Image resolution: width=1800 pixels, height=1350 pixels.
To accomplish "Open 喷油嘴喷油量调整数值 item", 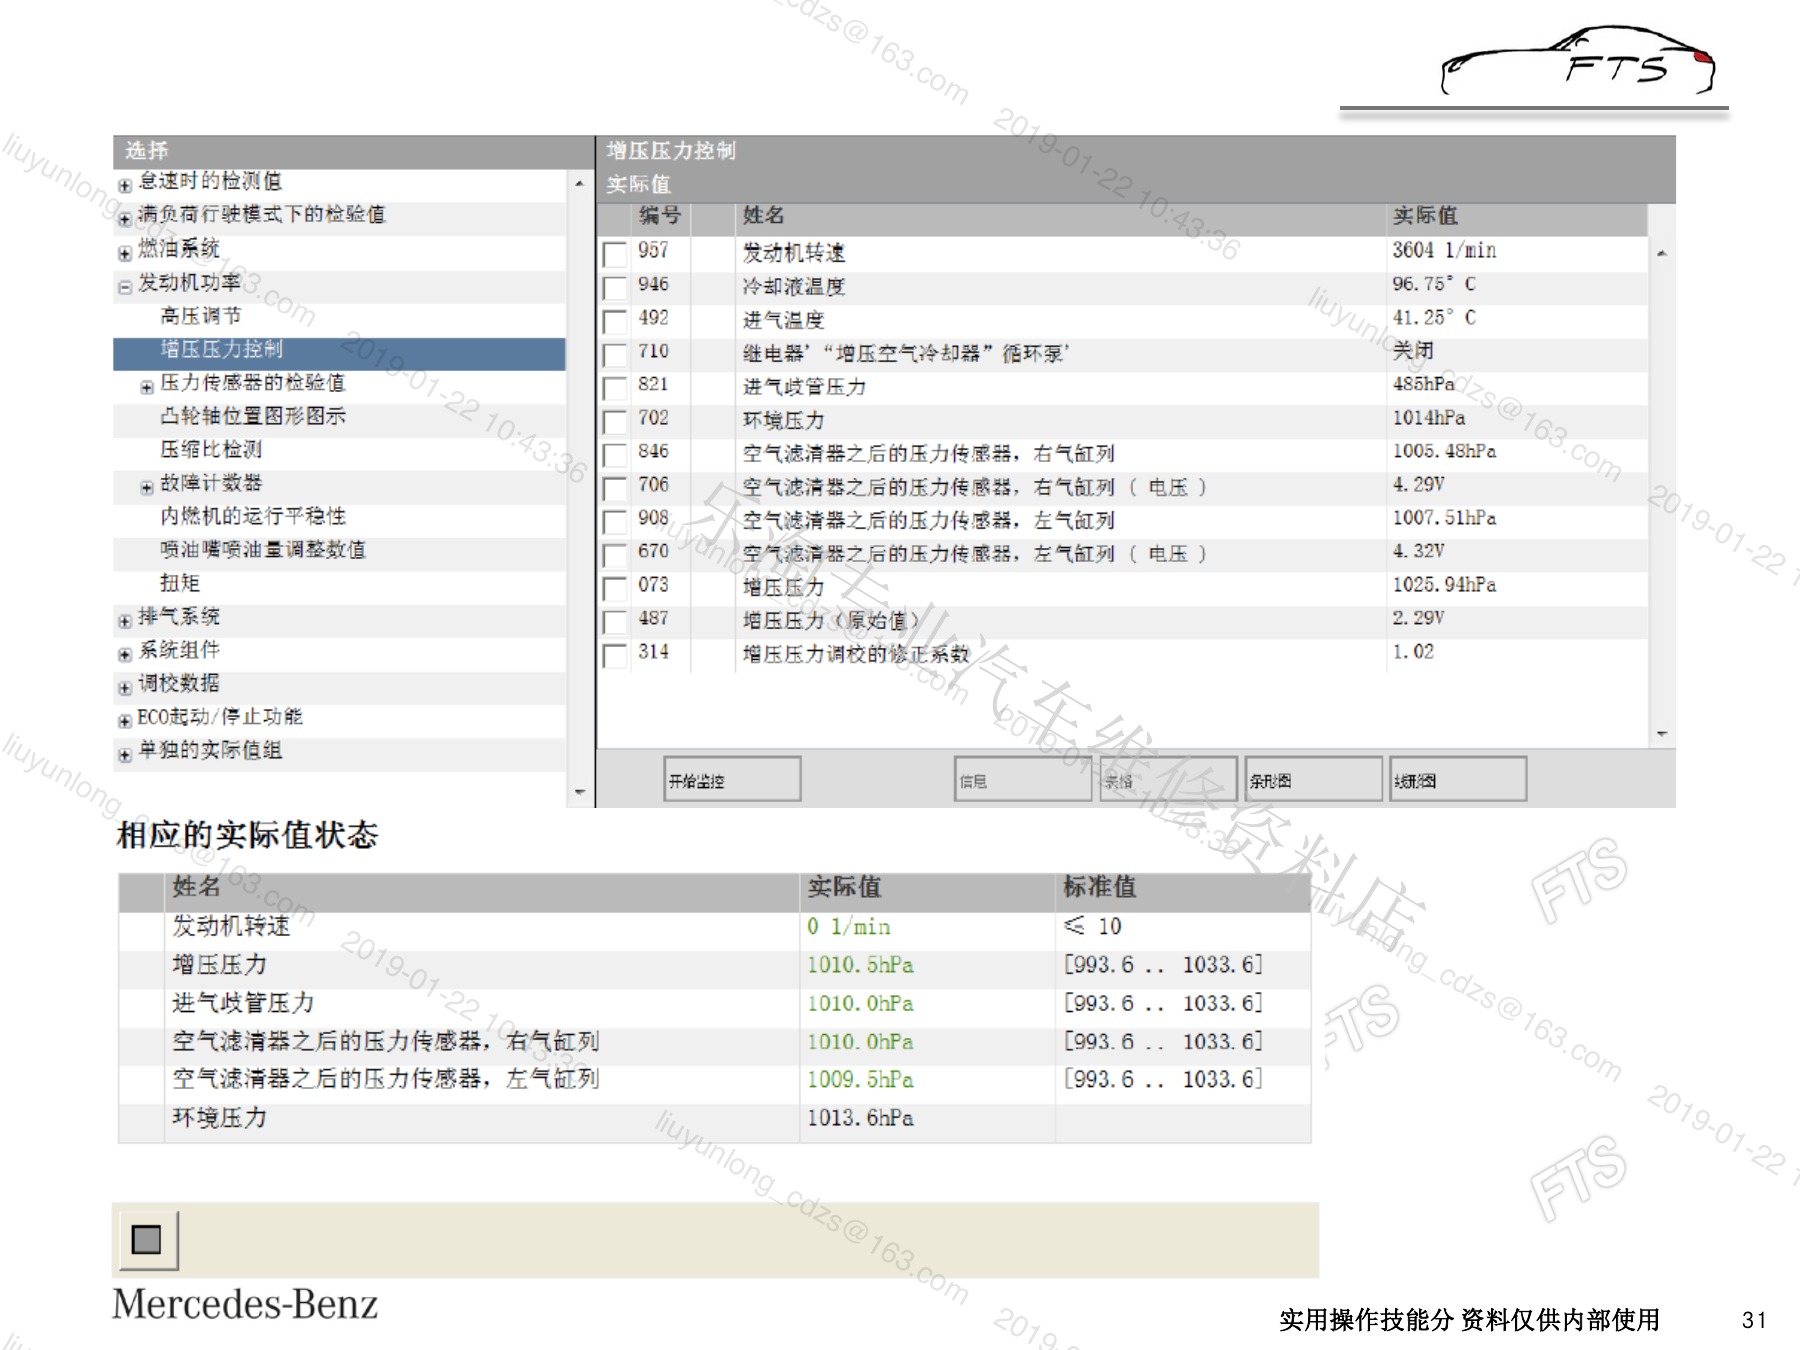I will coord(263,550).
